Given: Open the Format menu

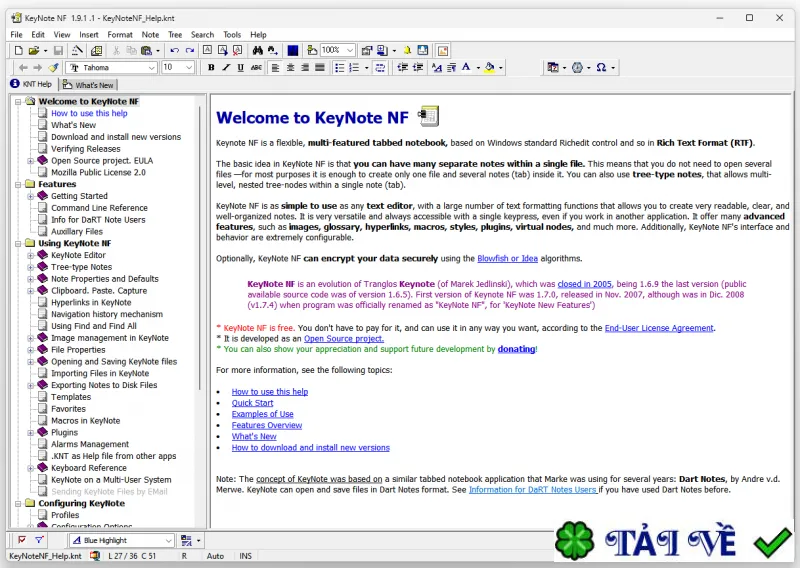Looking at the screenshot, I should [120, 35].
